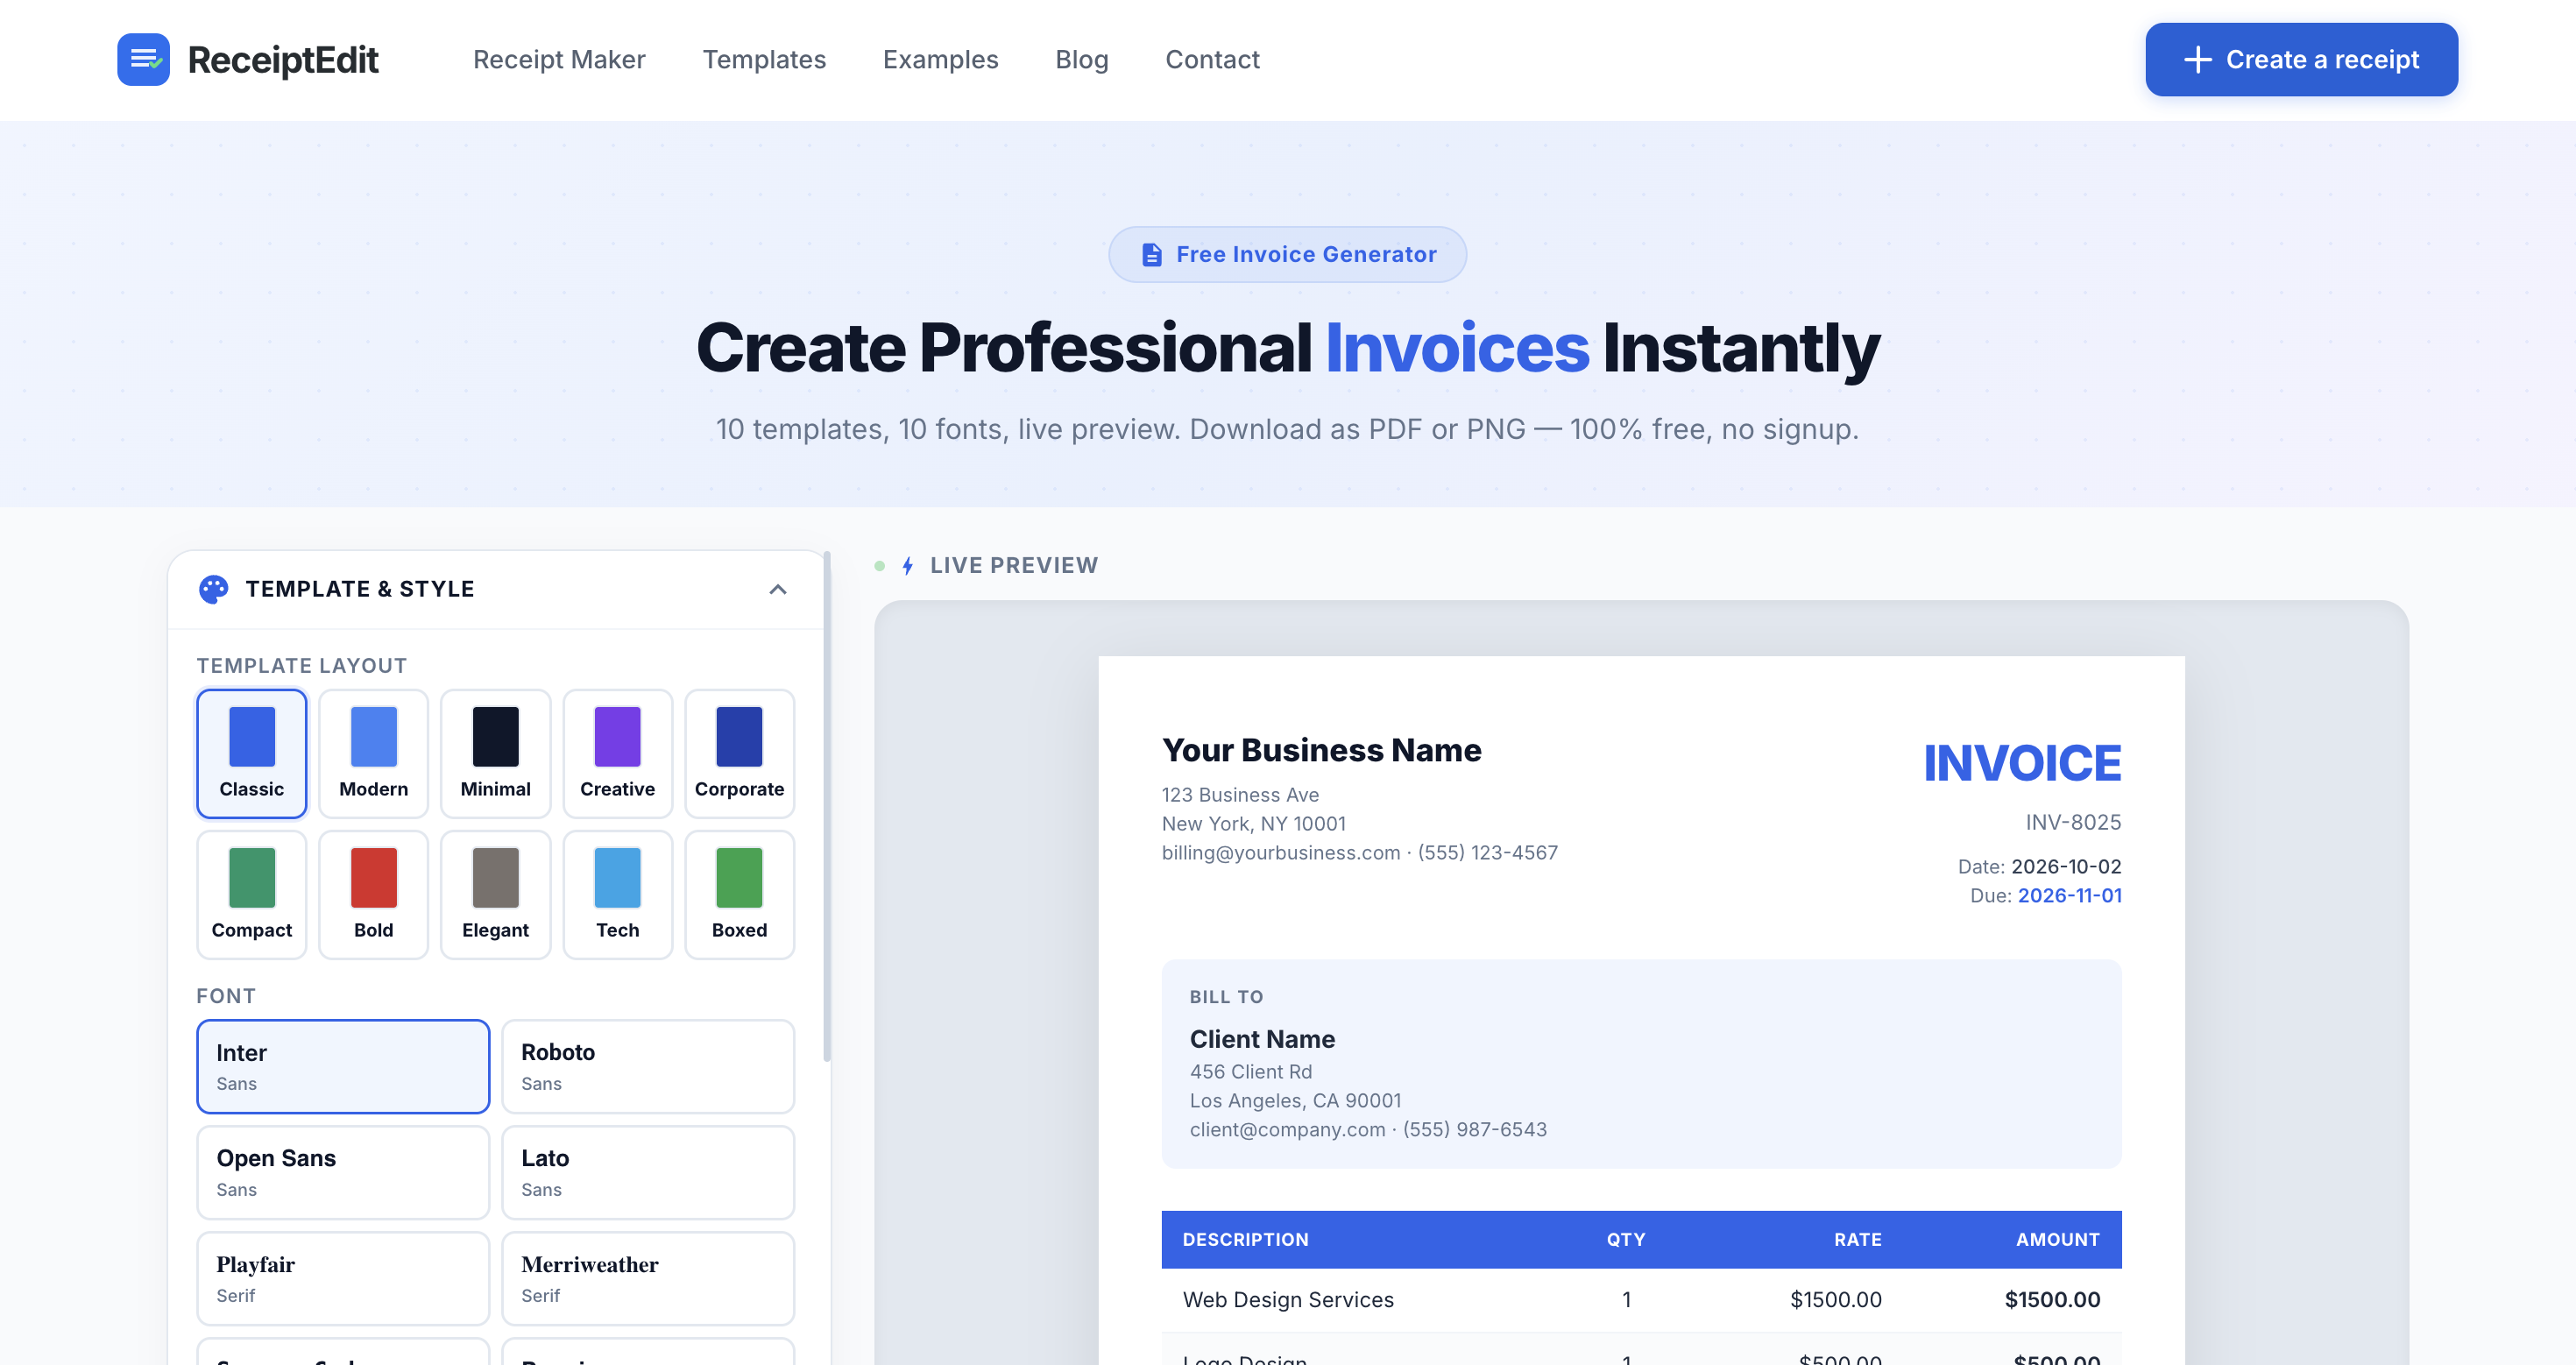Viewport: 2576px width, 1365px height.
Task: Click the palette icon beside Template & Style
Action: (x=213, y=589)
